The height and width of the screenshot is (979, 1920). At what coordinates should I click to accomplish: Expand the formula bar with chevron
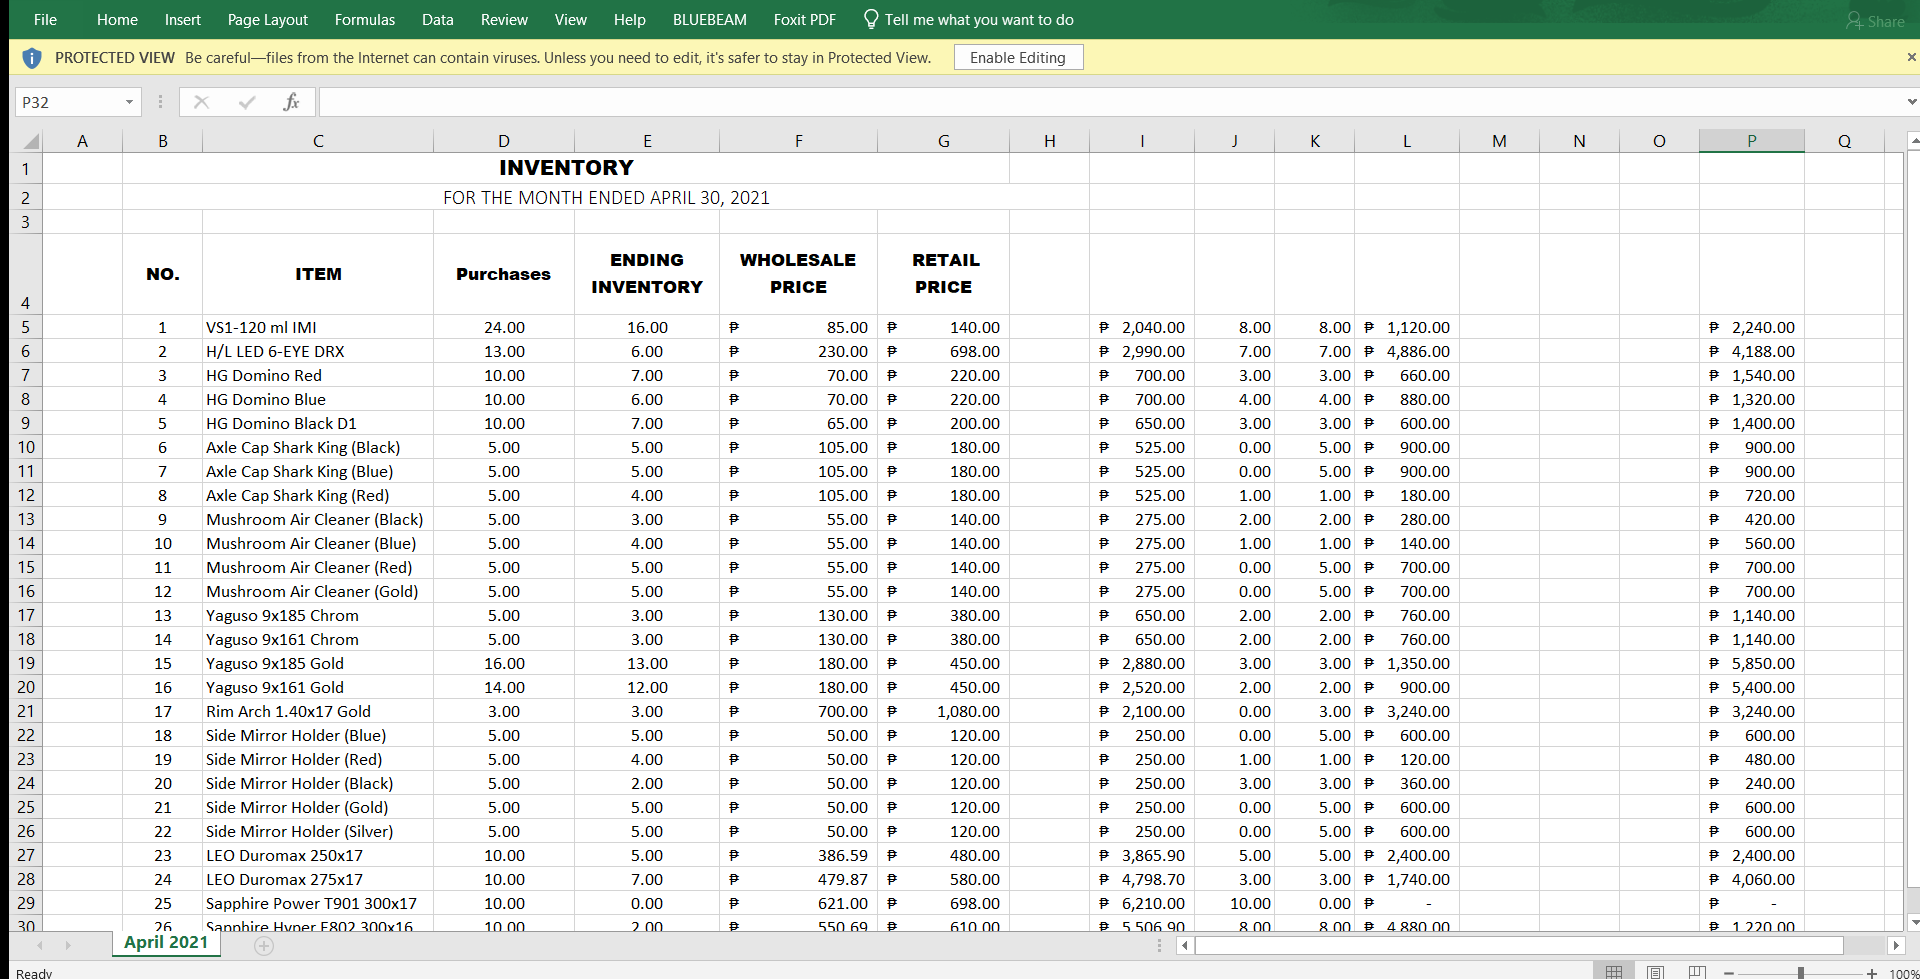click(x=1911, y=102)
